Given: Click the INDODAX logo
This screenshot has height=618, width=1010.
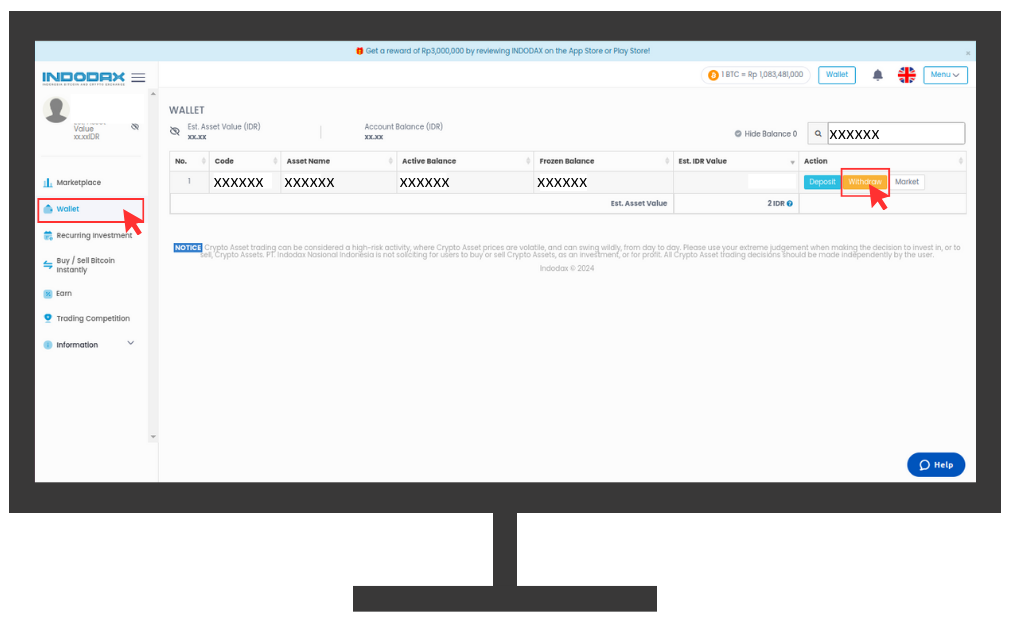Looking at the screenshot, I should pyautogui.click(x=84, y=78).
